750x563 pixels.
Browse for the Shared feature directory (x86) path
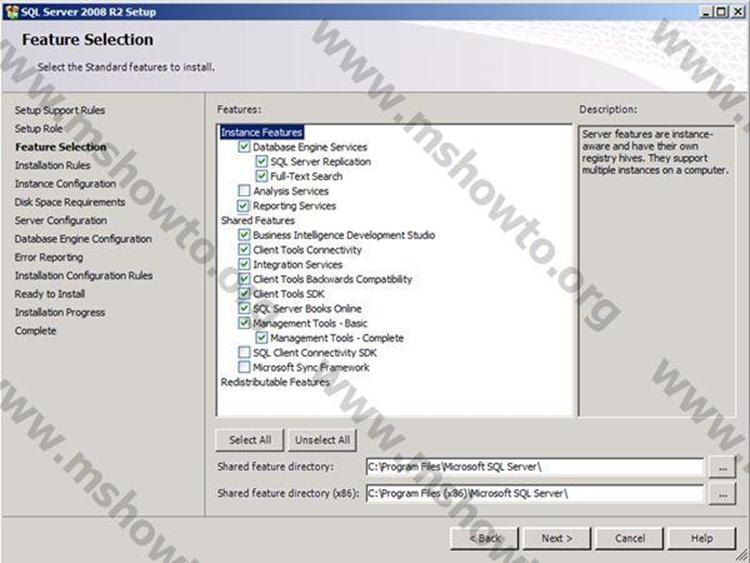coord(722,494)
